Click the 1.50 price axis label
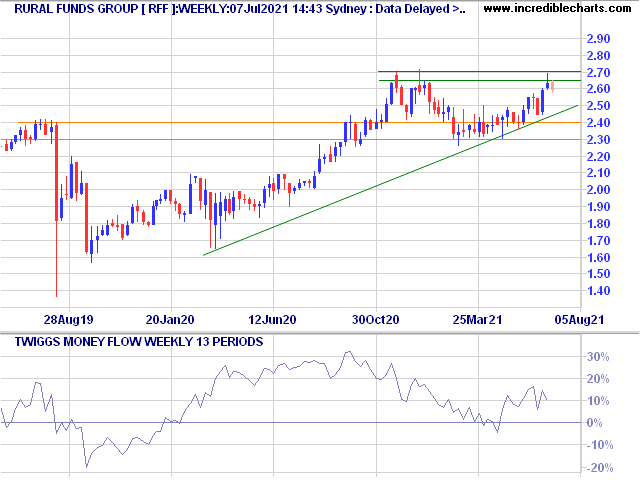The image size is (640, 480). click(x=598, y=274)
